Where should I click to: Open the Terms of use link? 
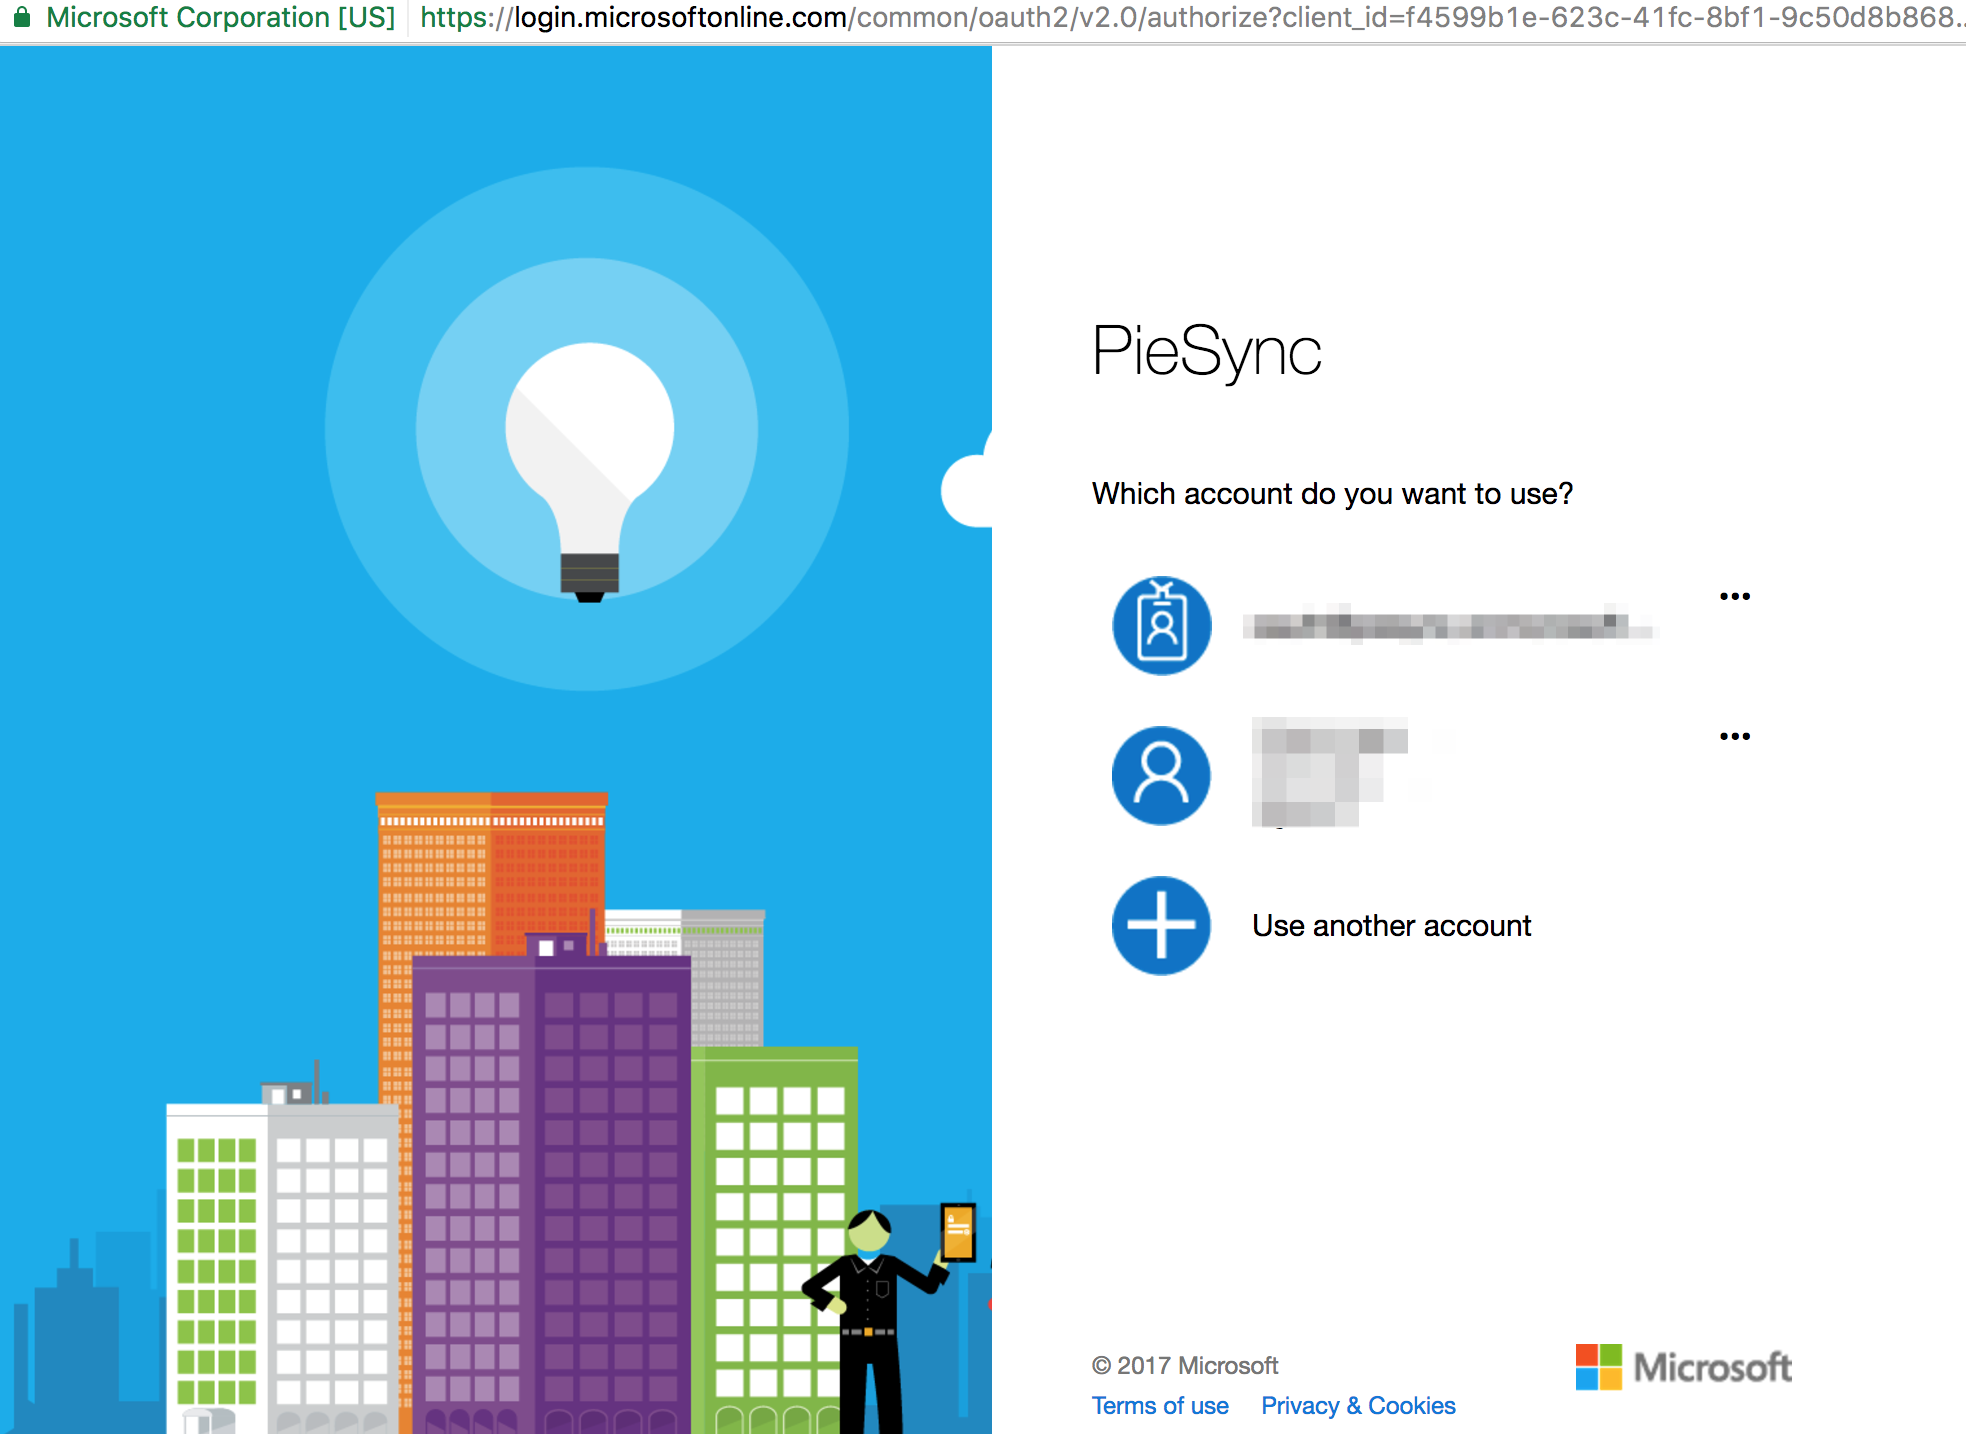tap(1160, 1406)
